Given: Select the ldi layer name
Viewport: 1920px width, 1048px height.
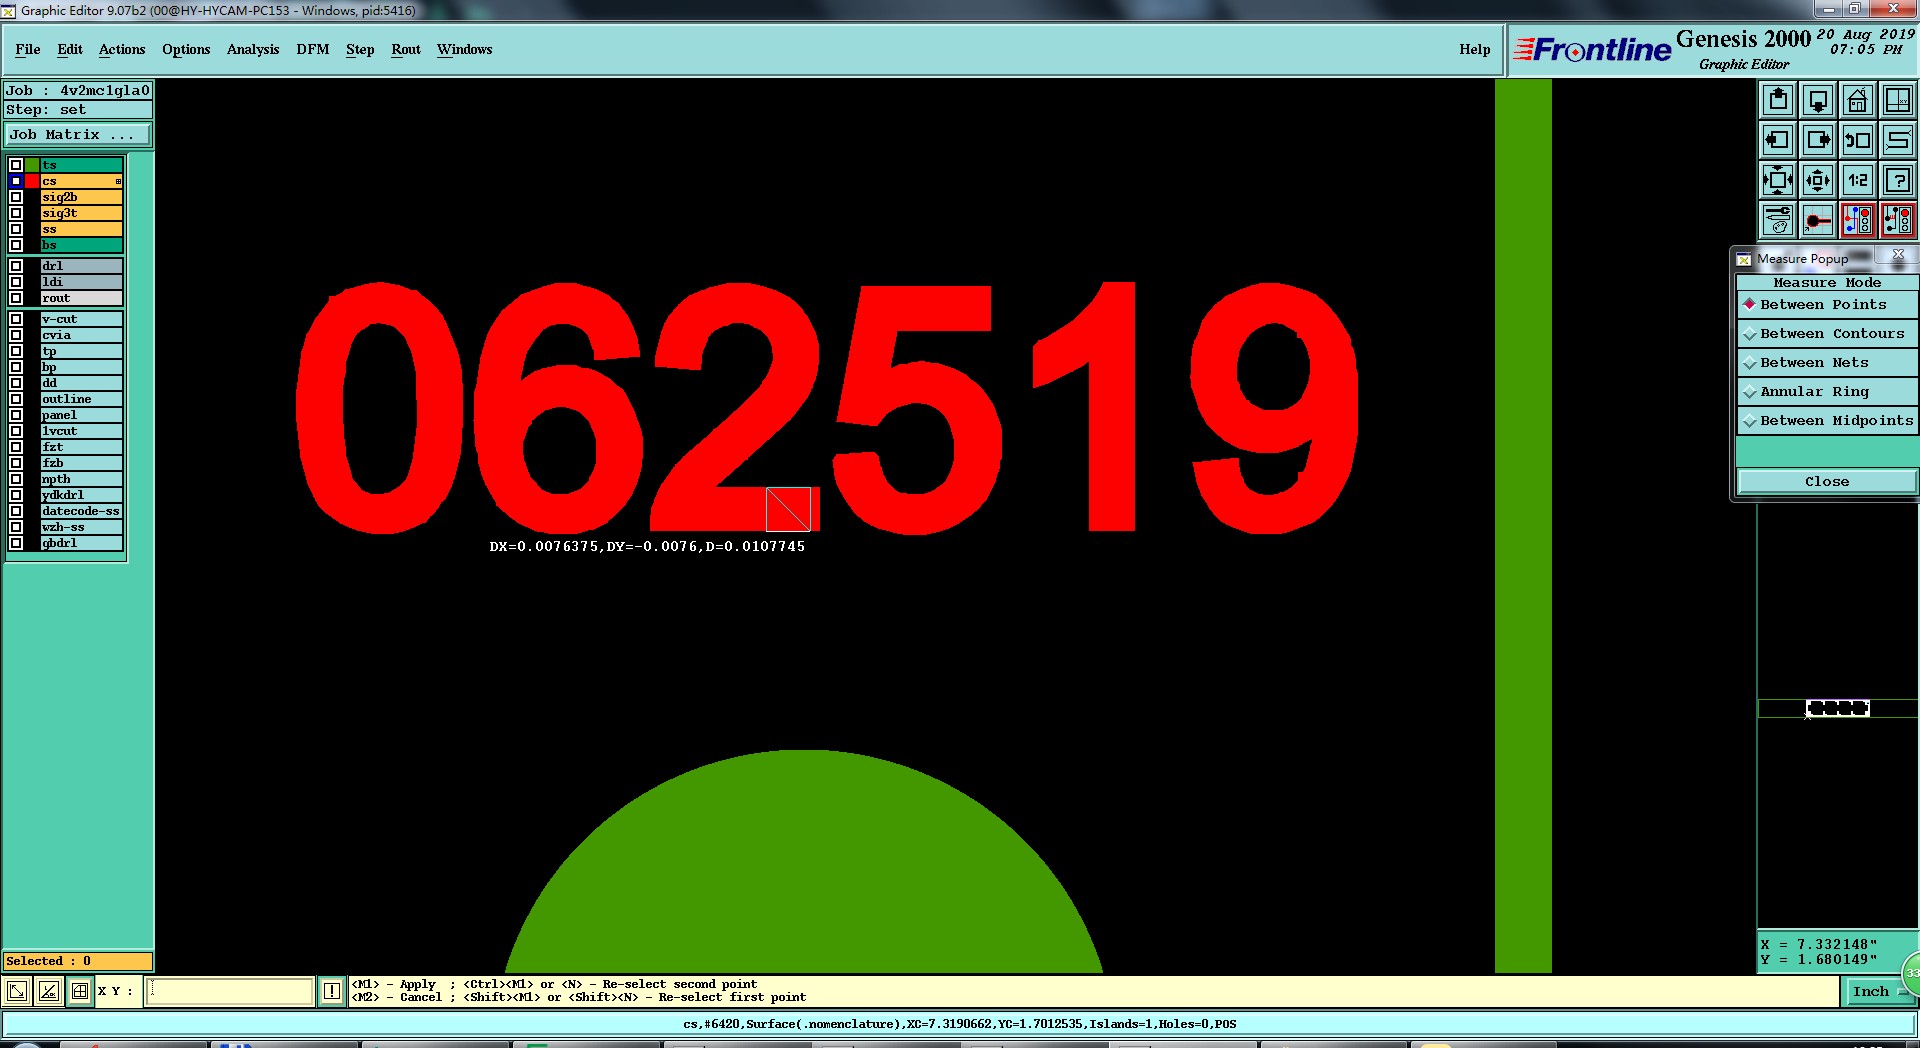Looking at the screenshot, I should click(x=82, y=282).
